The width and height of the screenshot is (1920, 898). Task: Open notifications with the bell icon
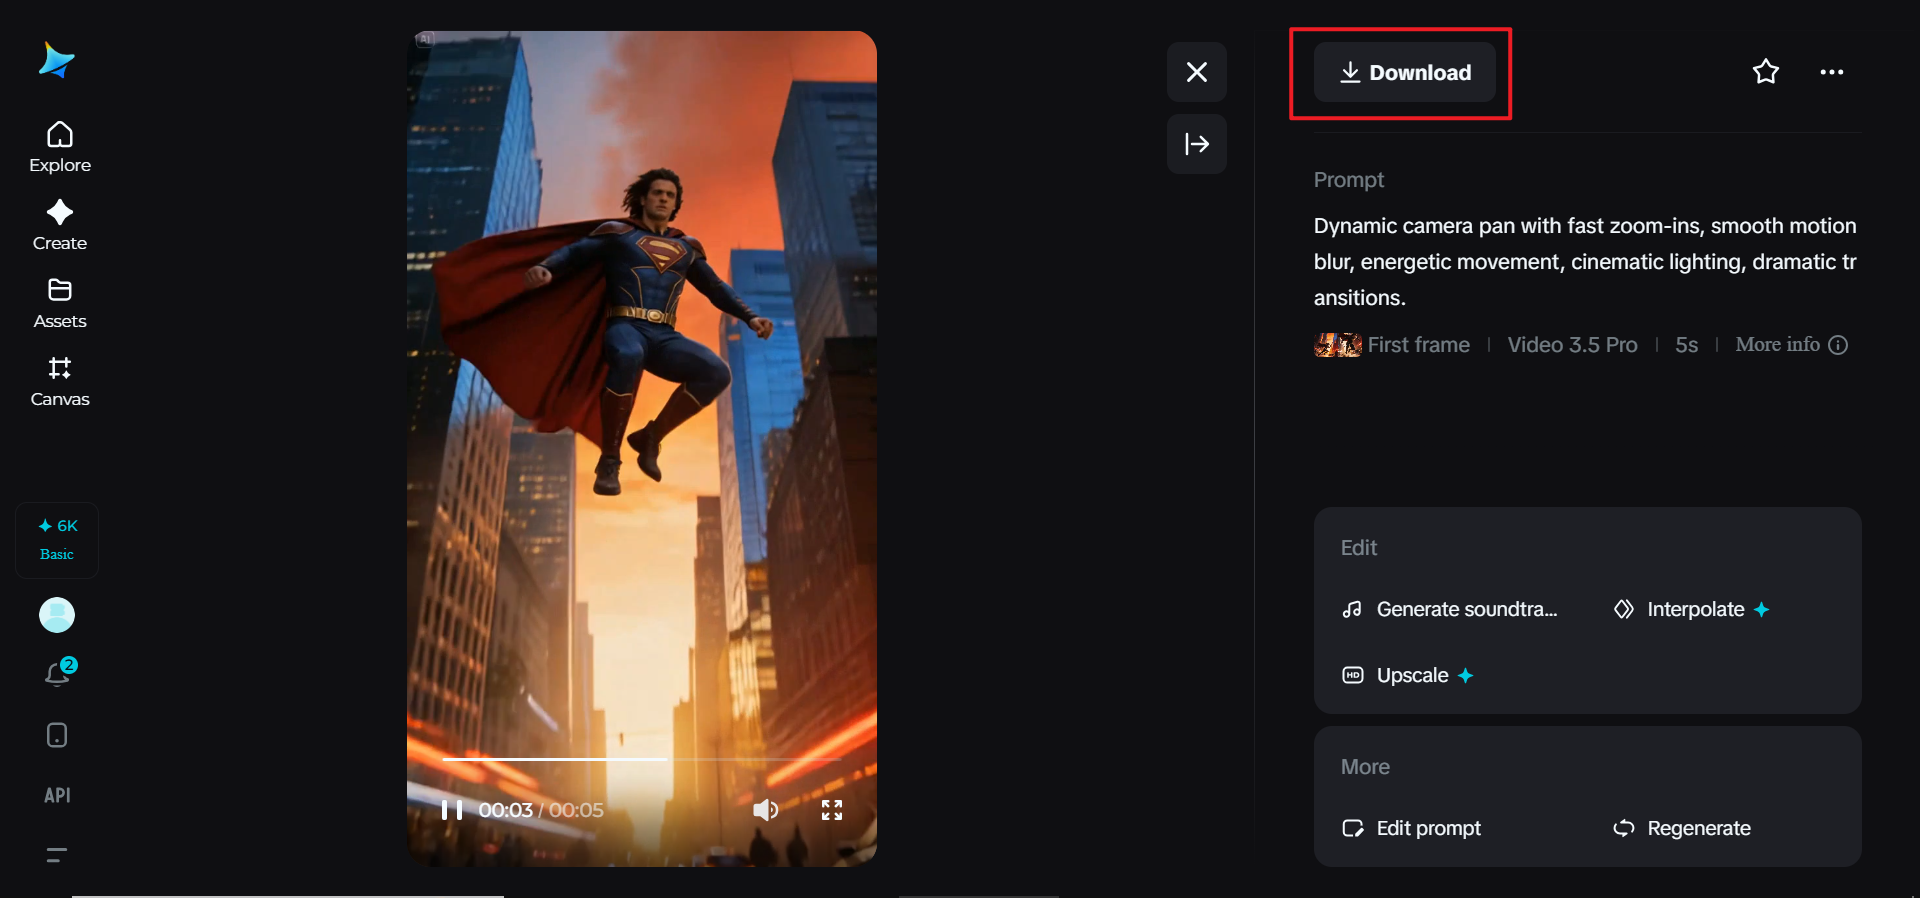point(57,673)
